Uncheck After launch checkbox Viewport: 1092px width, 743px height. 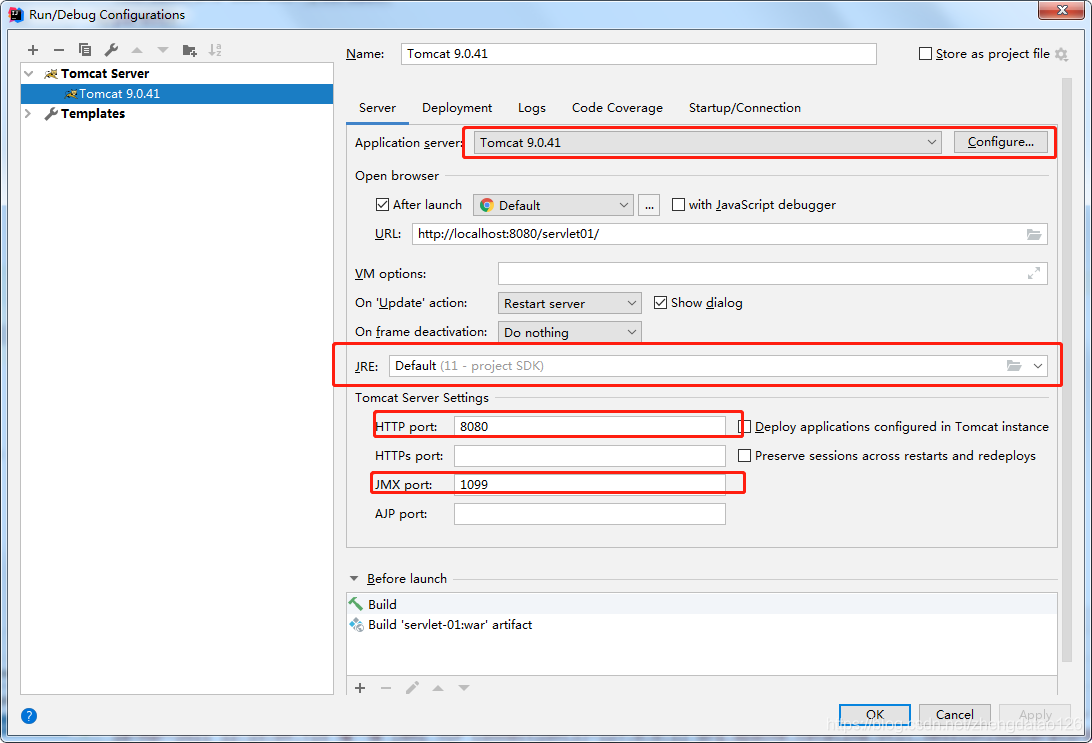click(382, 205)
